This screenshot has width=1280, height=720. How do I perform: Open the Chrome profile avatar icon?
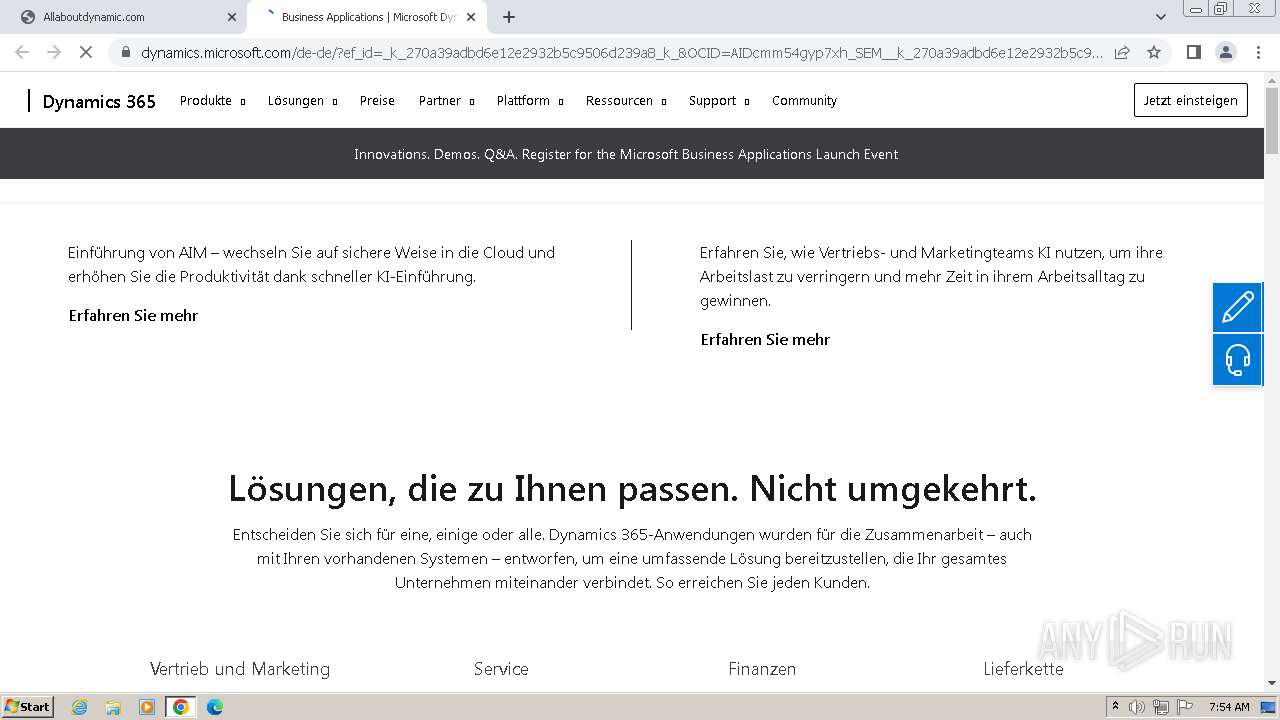[1225, 52]
